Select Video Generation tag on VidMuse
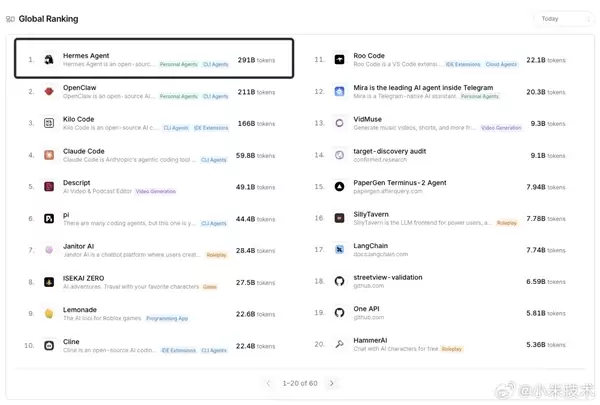This screenshot has height=405, width=600. click(501, 128)
